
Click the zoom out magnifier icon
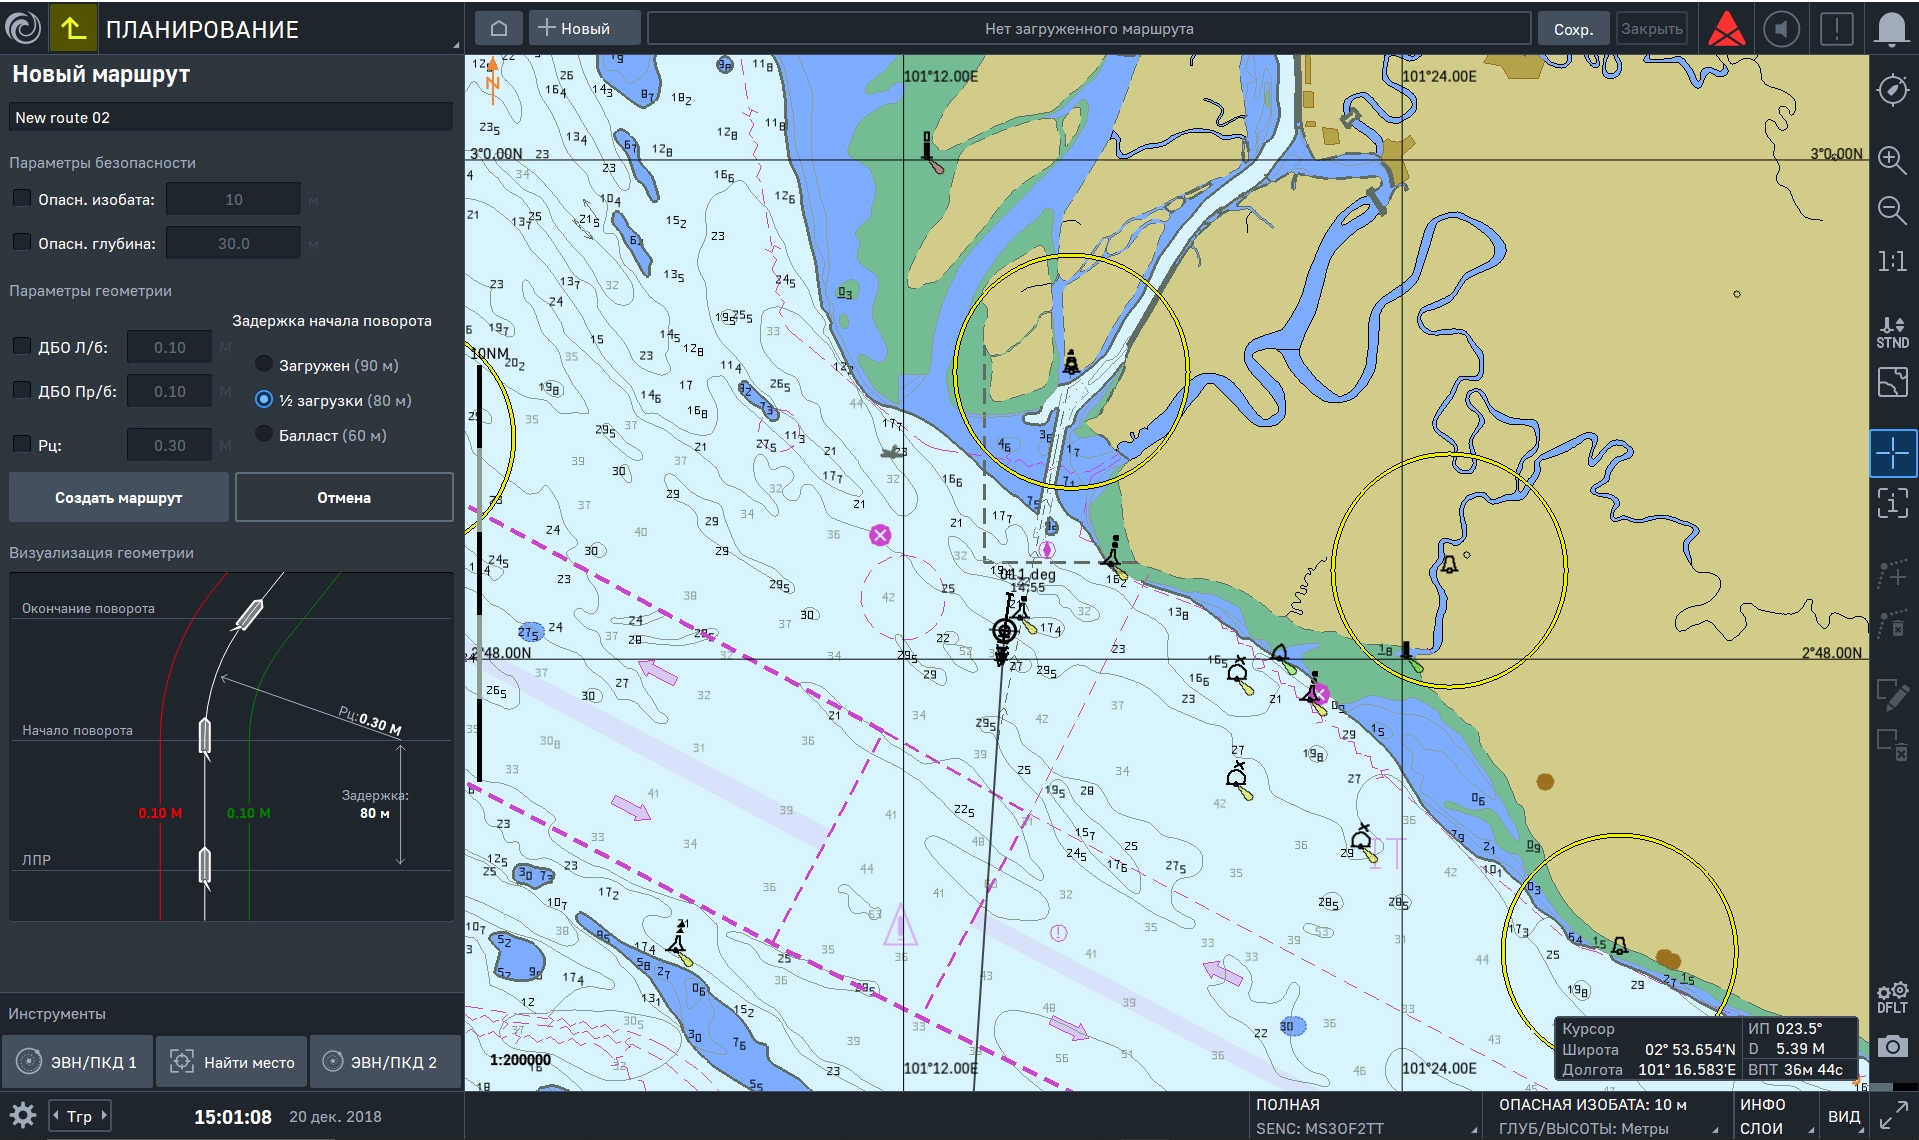coord(1891,210)
